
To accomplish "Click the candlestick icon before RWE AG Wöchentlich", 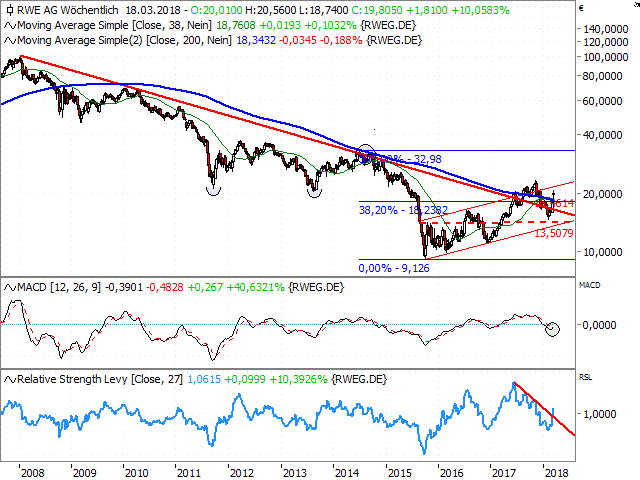I will [x=9, y=10].
